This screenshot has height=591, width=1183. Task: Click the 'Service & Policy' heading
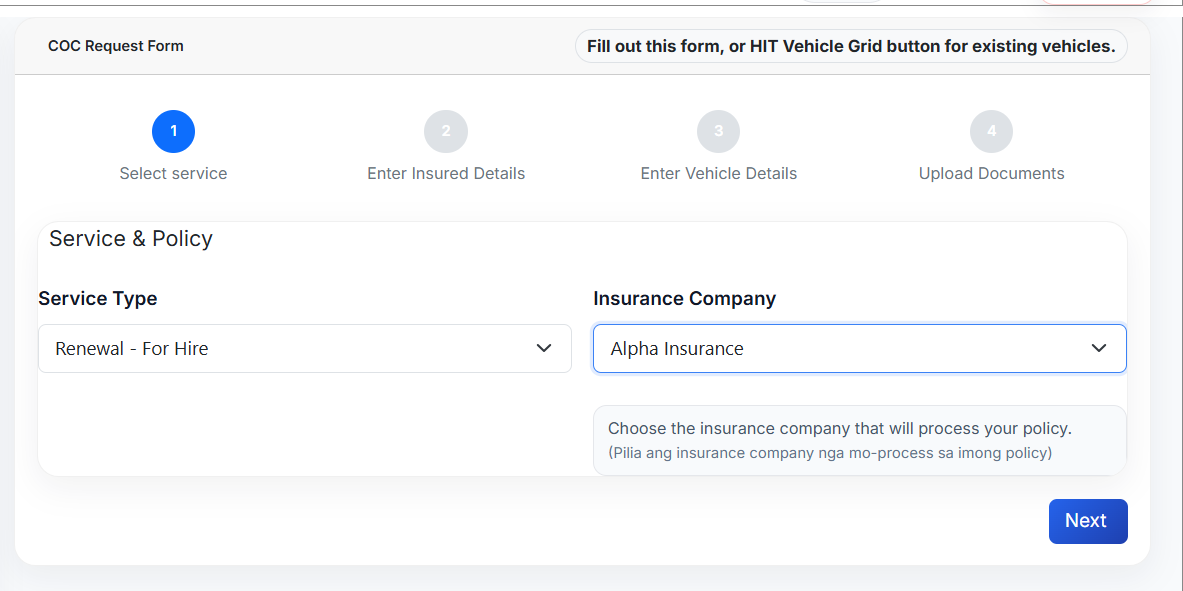[131, 239]
